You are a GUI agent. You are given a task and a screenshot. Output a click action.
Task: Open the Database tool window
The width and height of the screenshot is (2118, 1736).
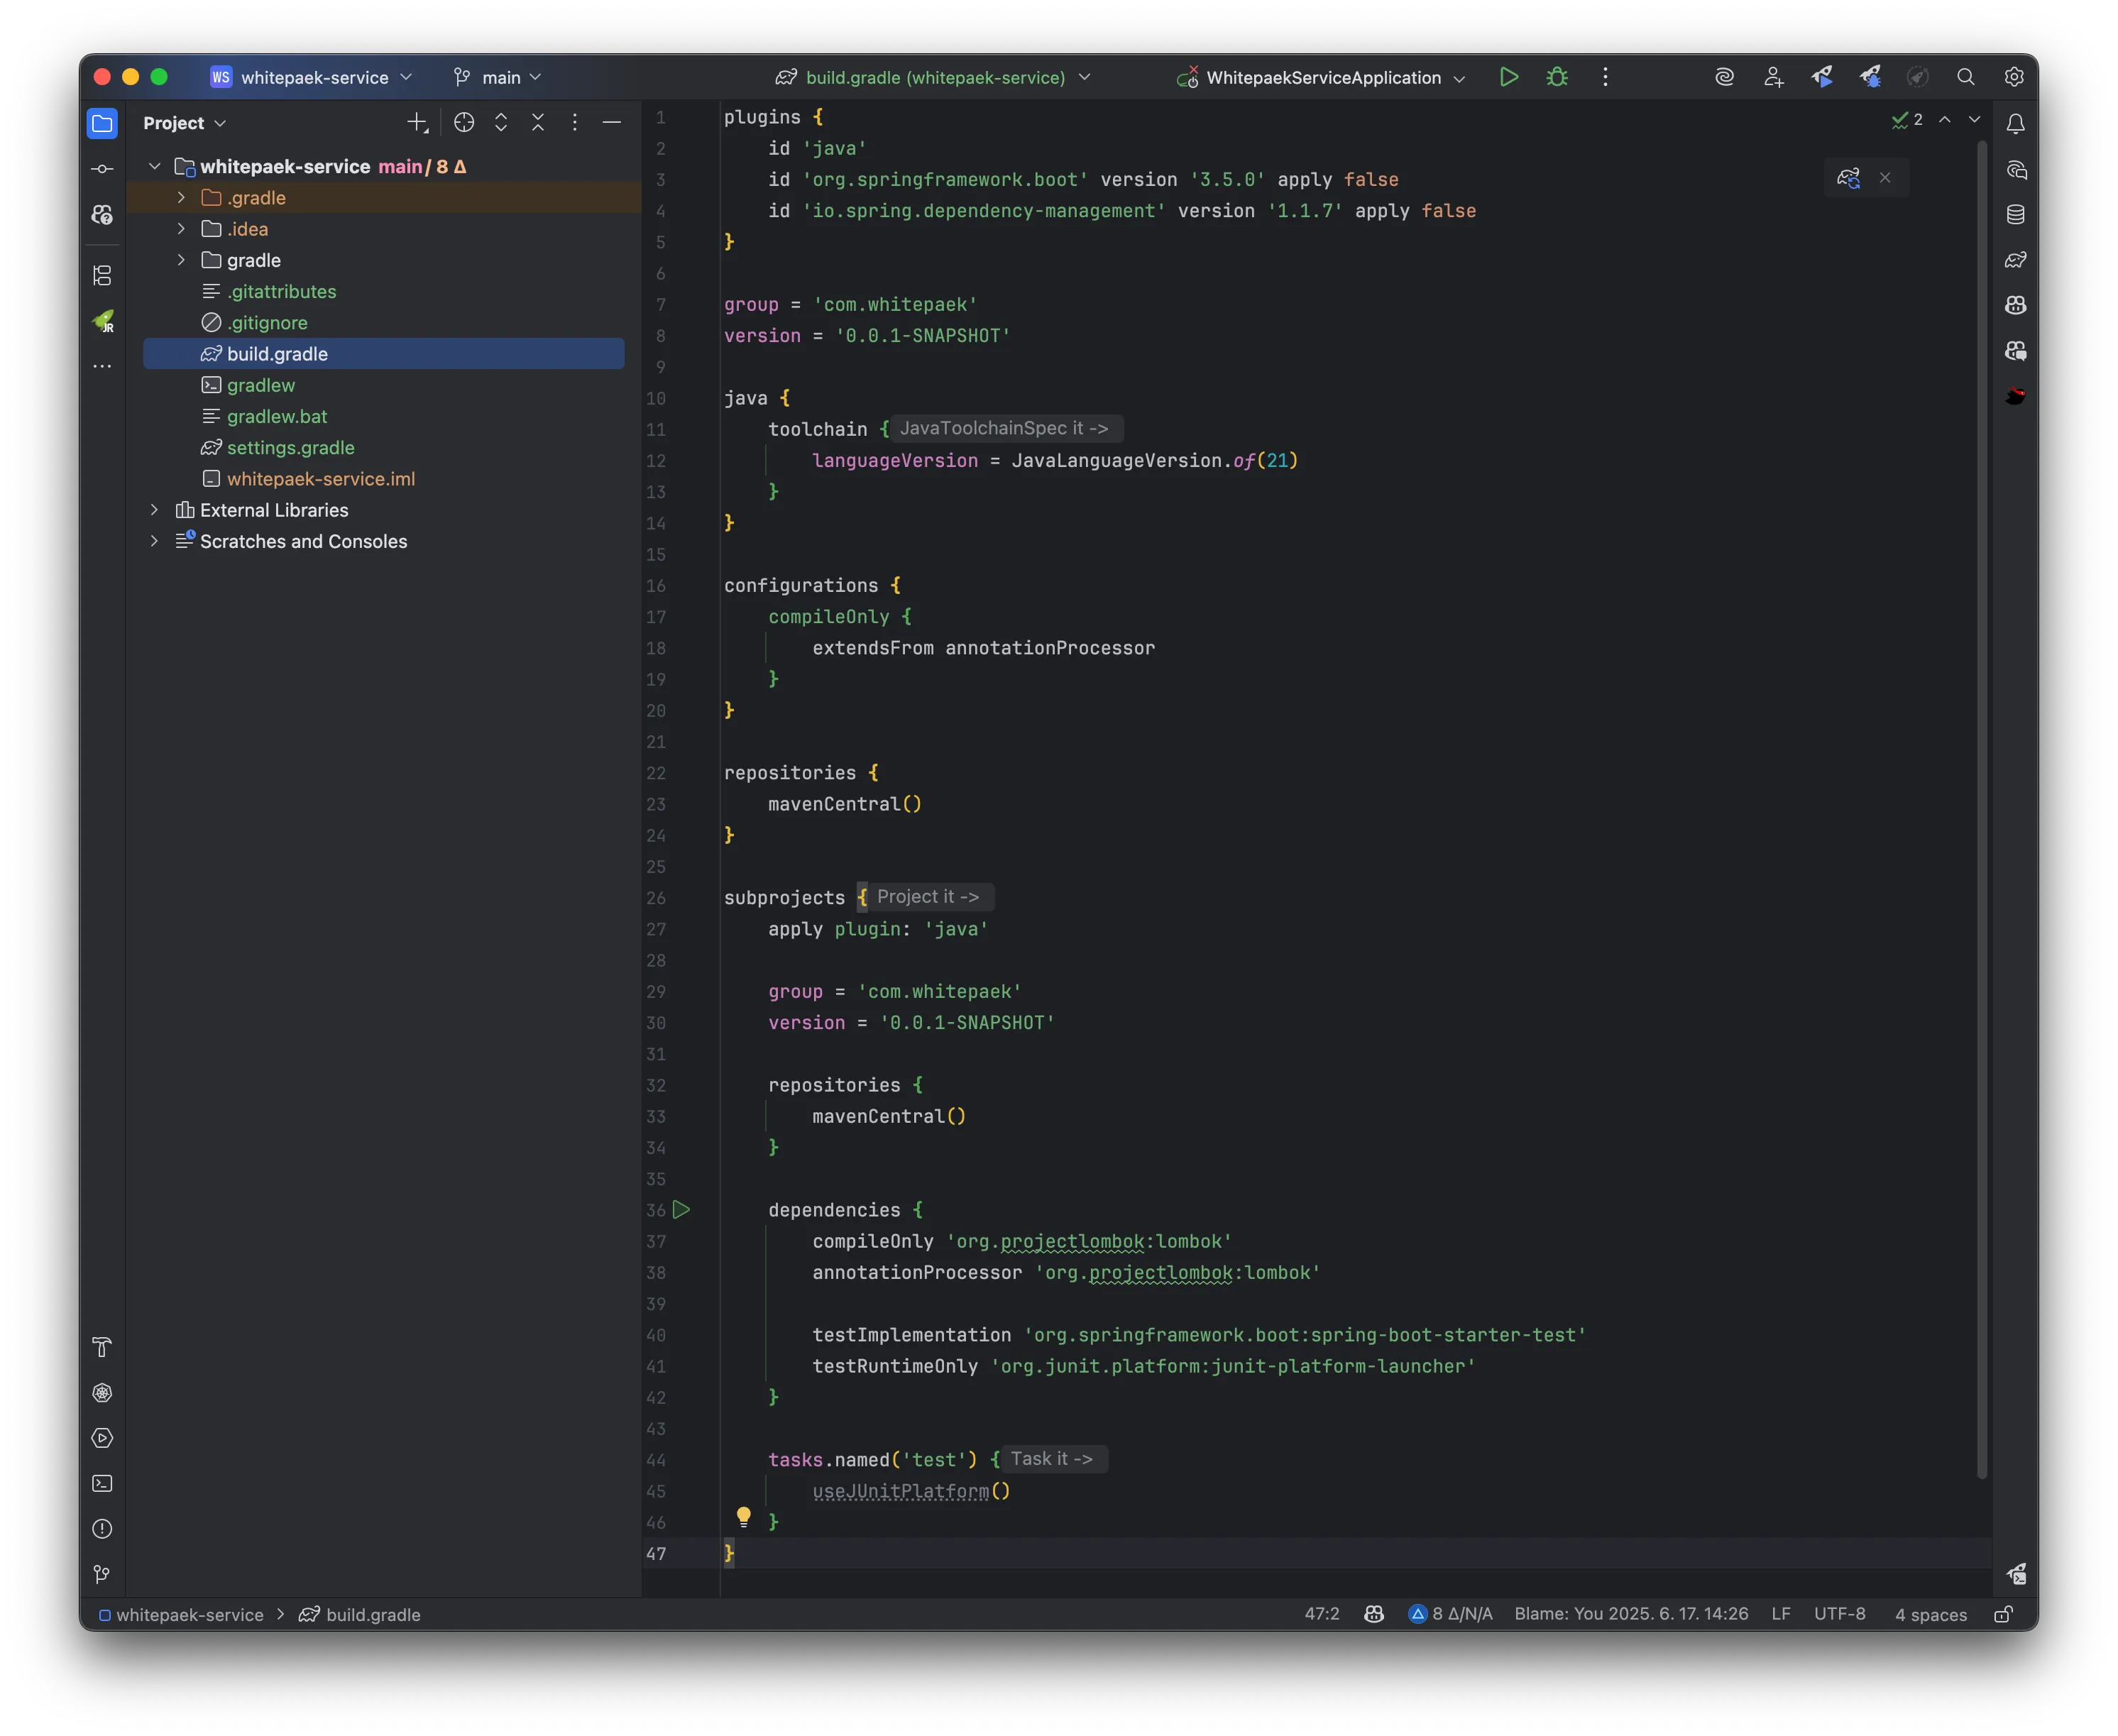pyautogui.click(x=2015, y=214)
